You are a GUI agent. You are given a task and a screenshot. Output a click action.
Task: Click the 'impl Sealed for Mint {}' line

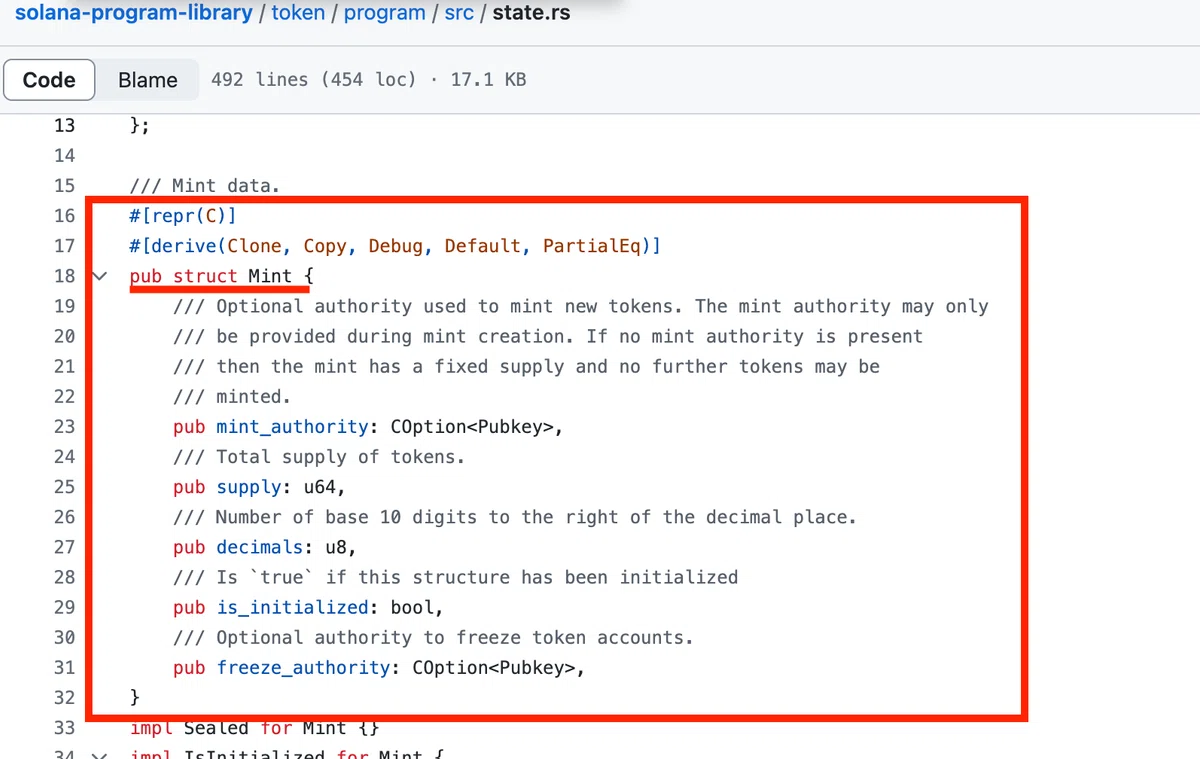tap(254, 727)
